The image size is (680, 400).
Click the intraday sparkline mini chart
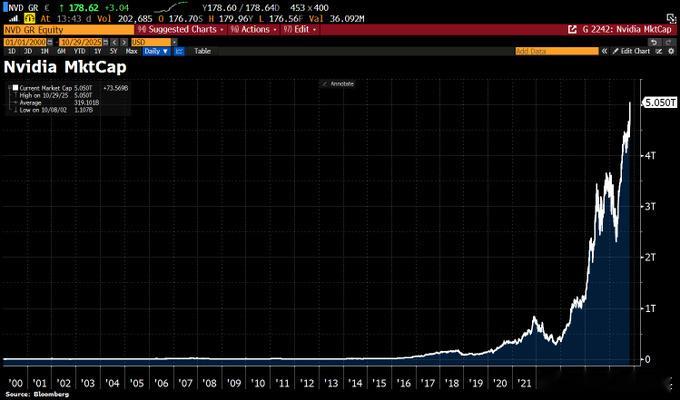point(171,7)
